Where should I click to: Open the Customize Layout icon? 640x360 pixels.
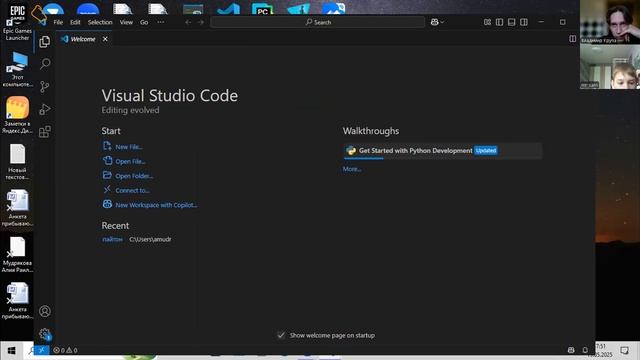point(487,22)
